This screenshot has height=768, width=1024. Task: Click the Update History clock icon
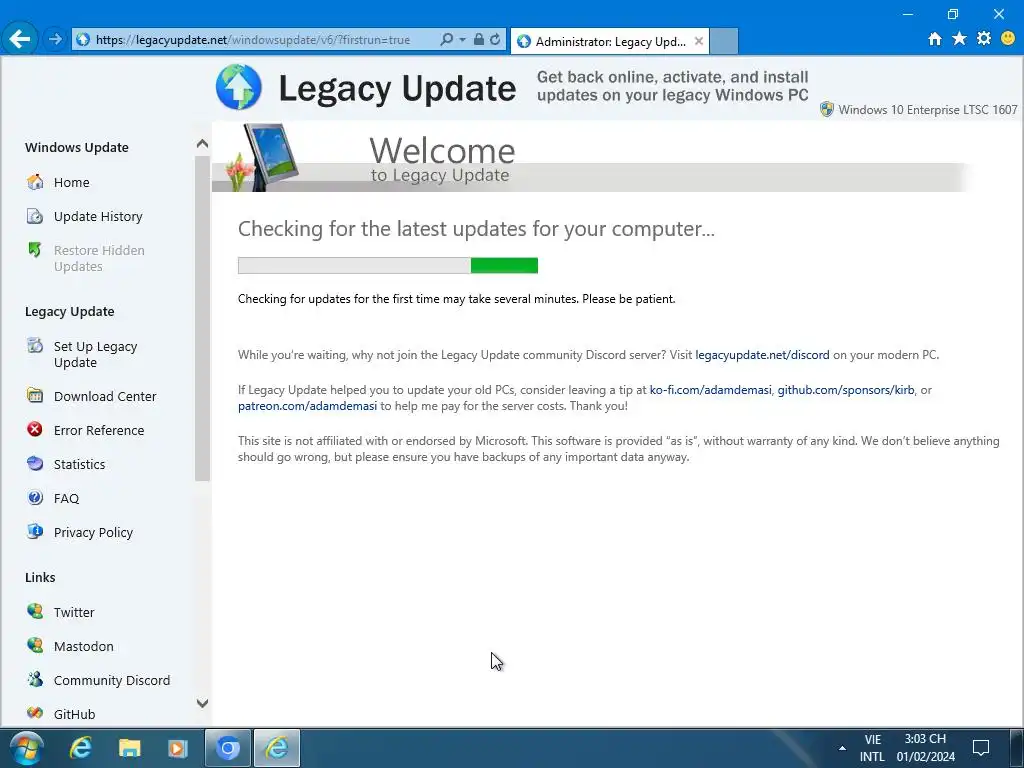35,216
